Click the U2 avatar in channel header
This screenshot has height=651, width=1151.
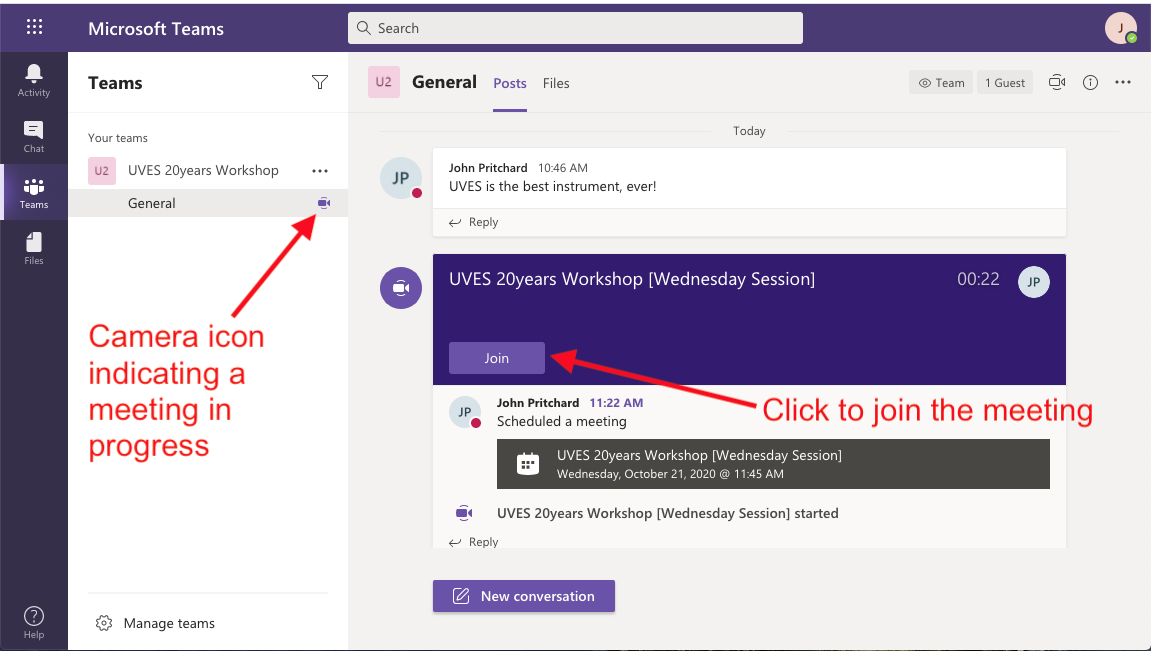384,82
